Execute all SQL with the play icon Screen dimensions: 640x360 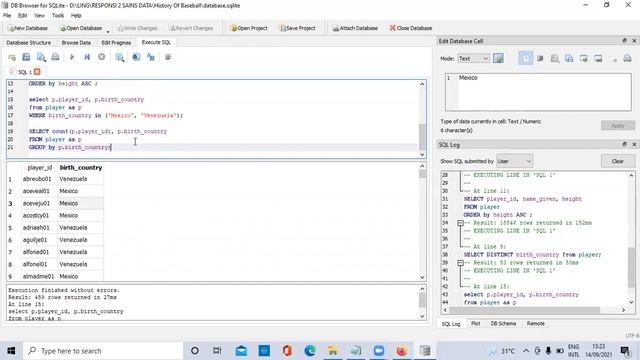(72, 57)
